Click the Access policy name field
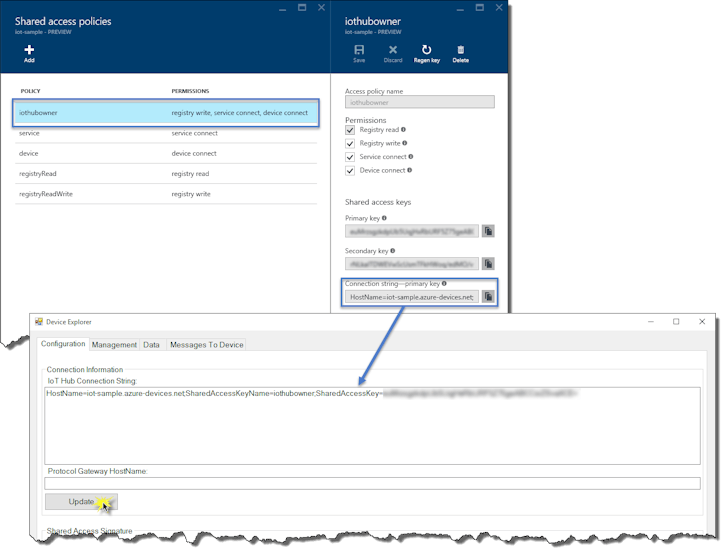Viewport: 724px width, 555px height. coord(420,102)
